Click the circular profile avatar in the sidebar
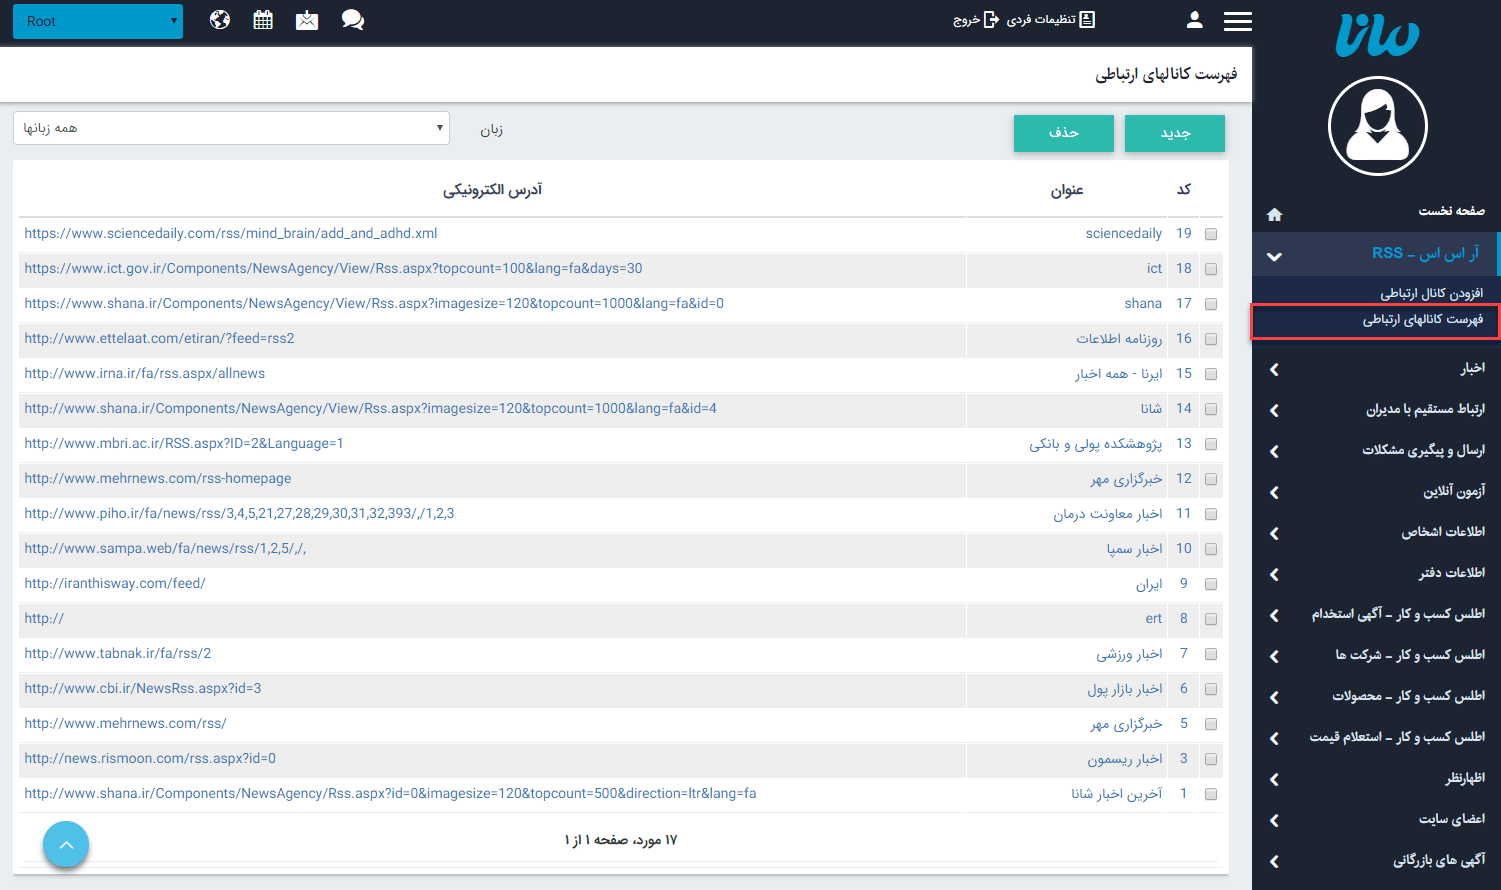Image resolution: width=1501 pixels, height=890 pixels. (1377, 126)
